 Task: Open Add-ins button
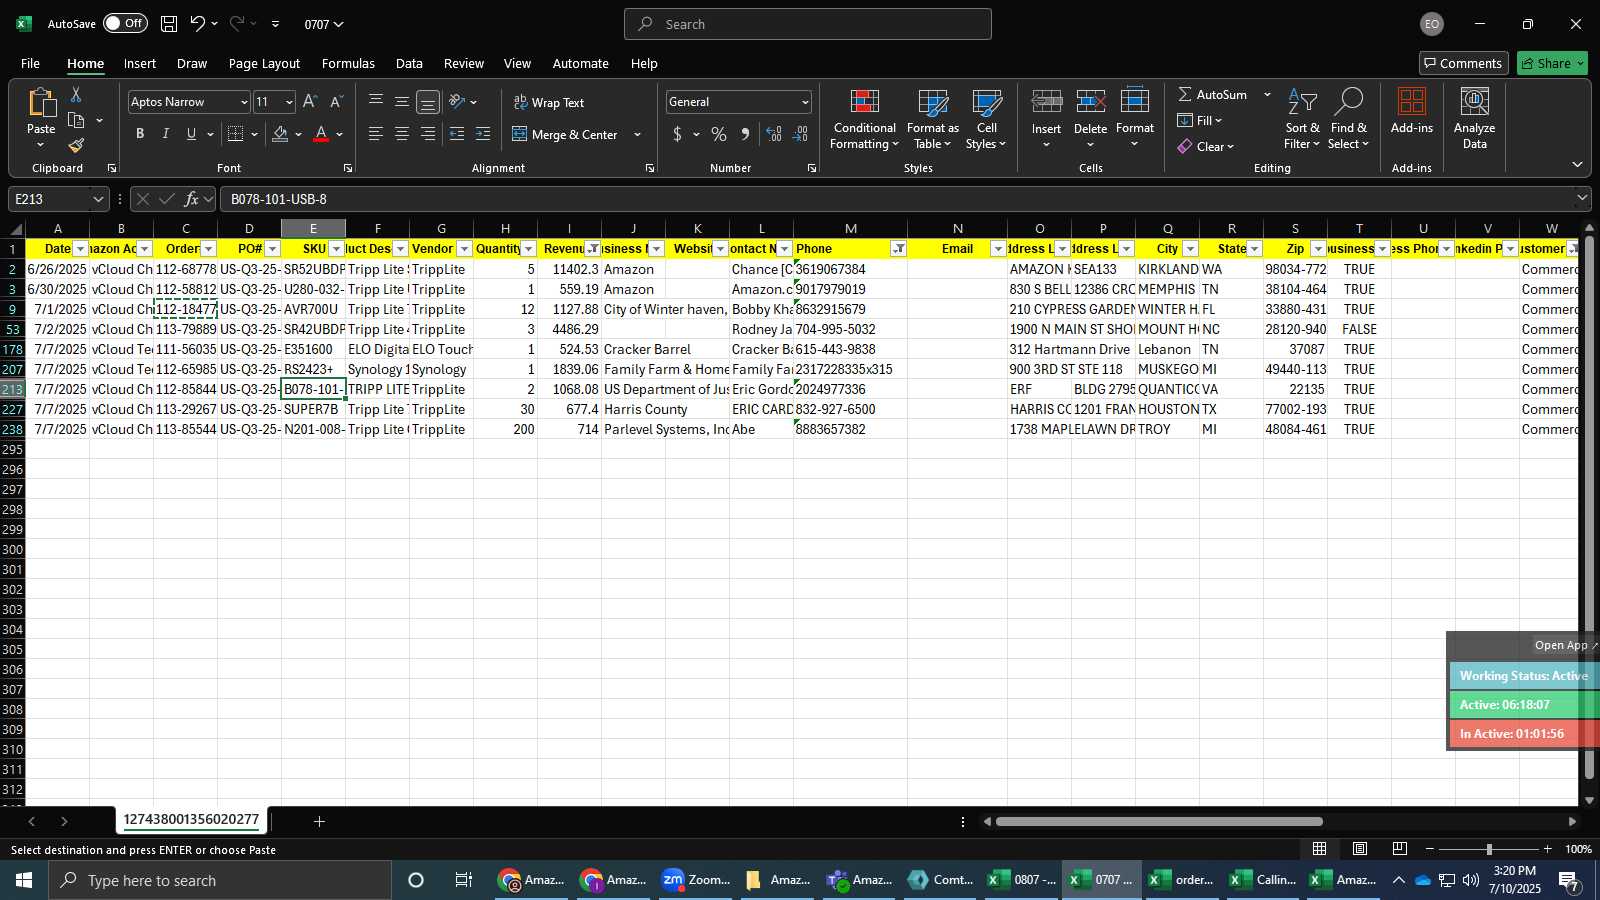click(1411, 112)
